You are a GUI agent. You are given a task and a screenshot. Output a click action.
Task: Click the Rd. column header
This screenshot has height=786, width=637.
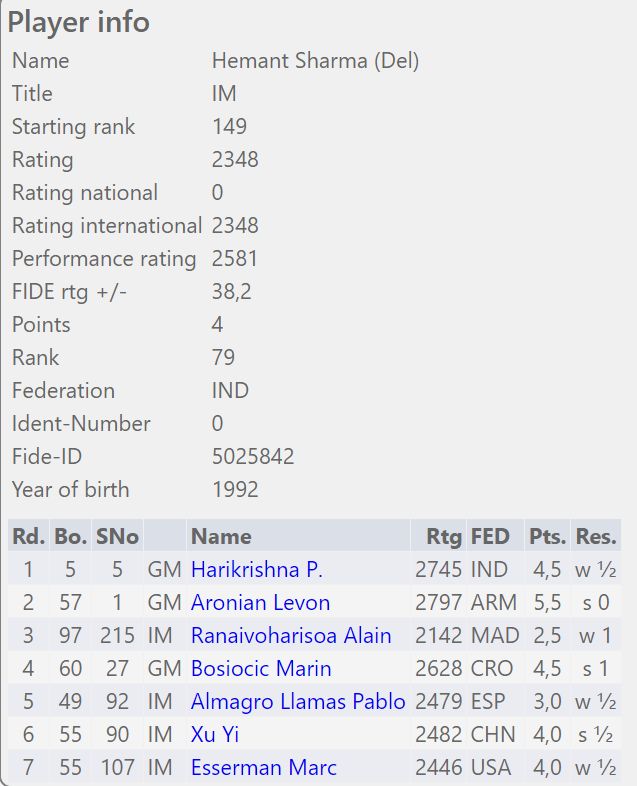(29, 536)
